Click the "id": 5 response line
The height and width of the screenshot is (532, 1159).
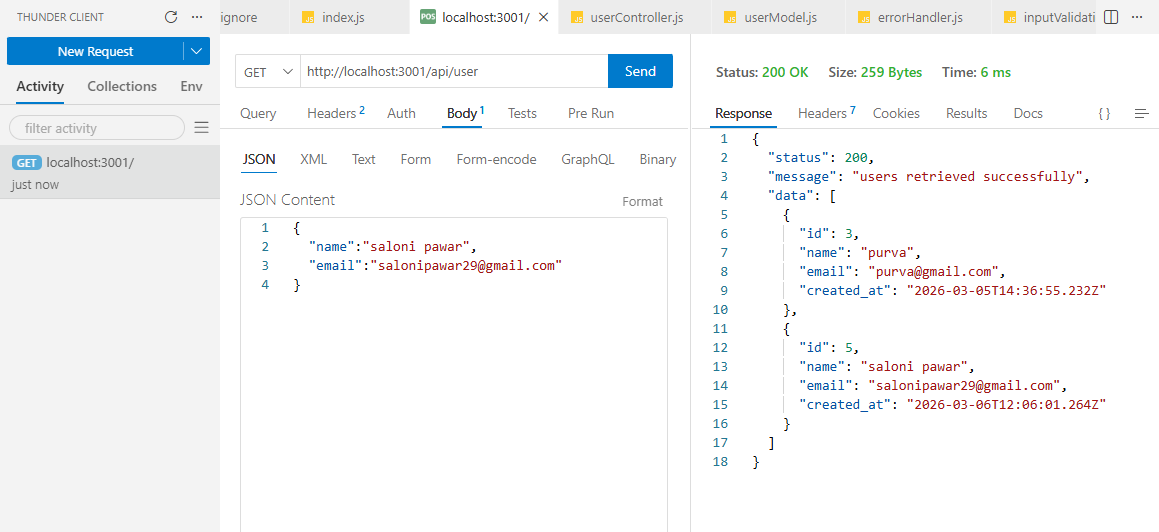pyautogui.click(x=829, y=347)
